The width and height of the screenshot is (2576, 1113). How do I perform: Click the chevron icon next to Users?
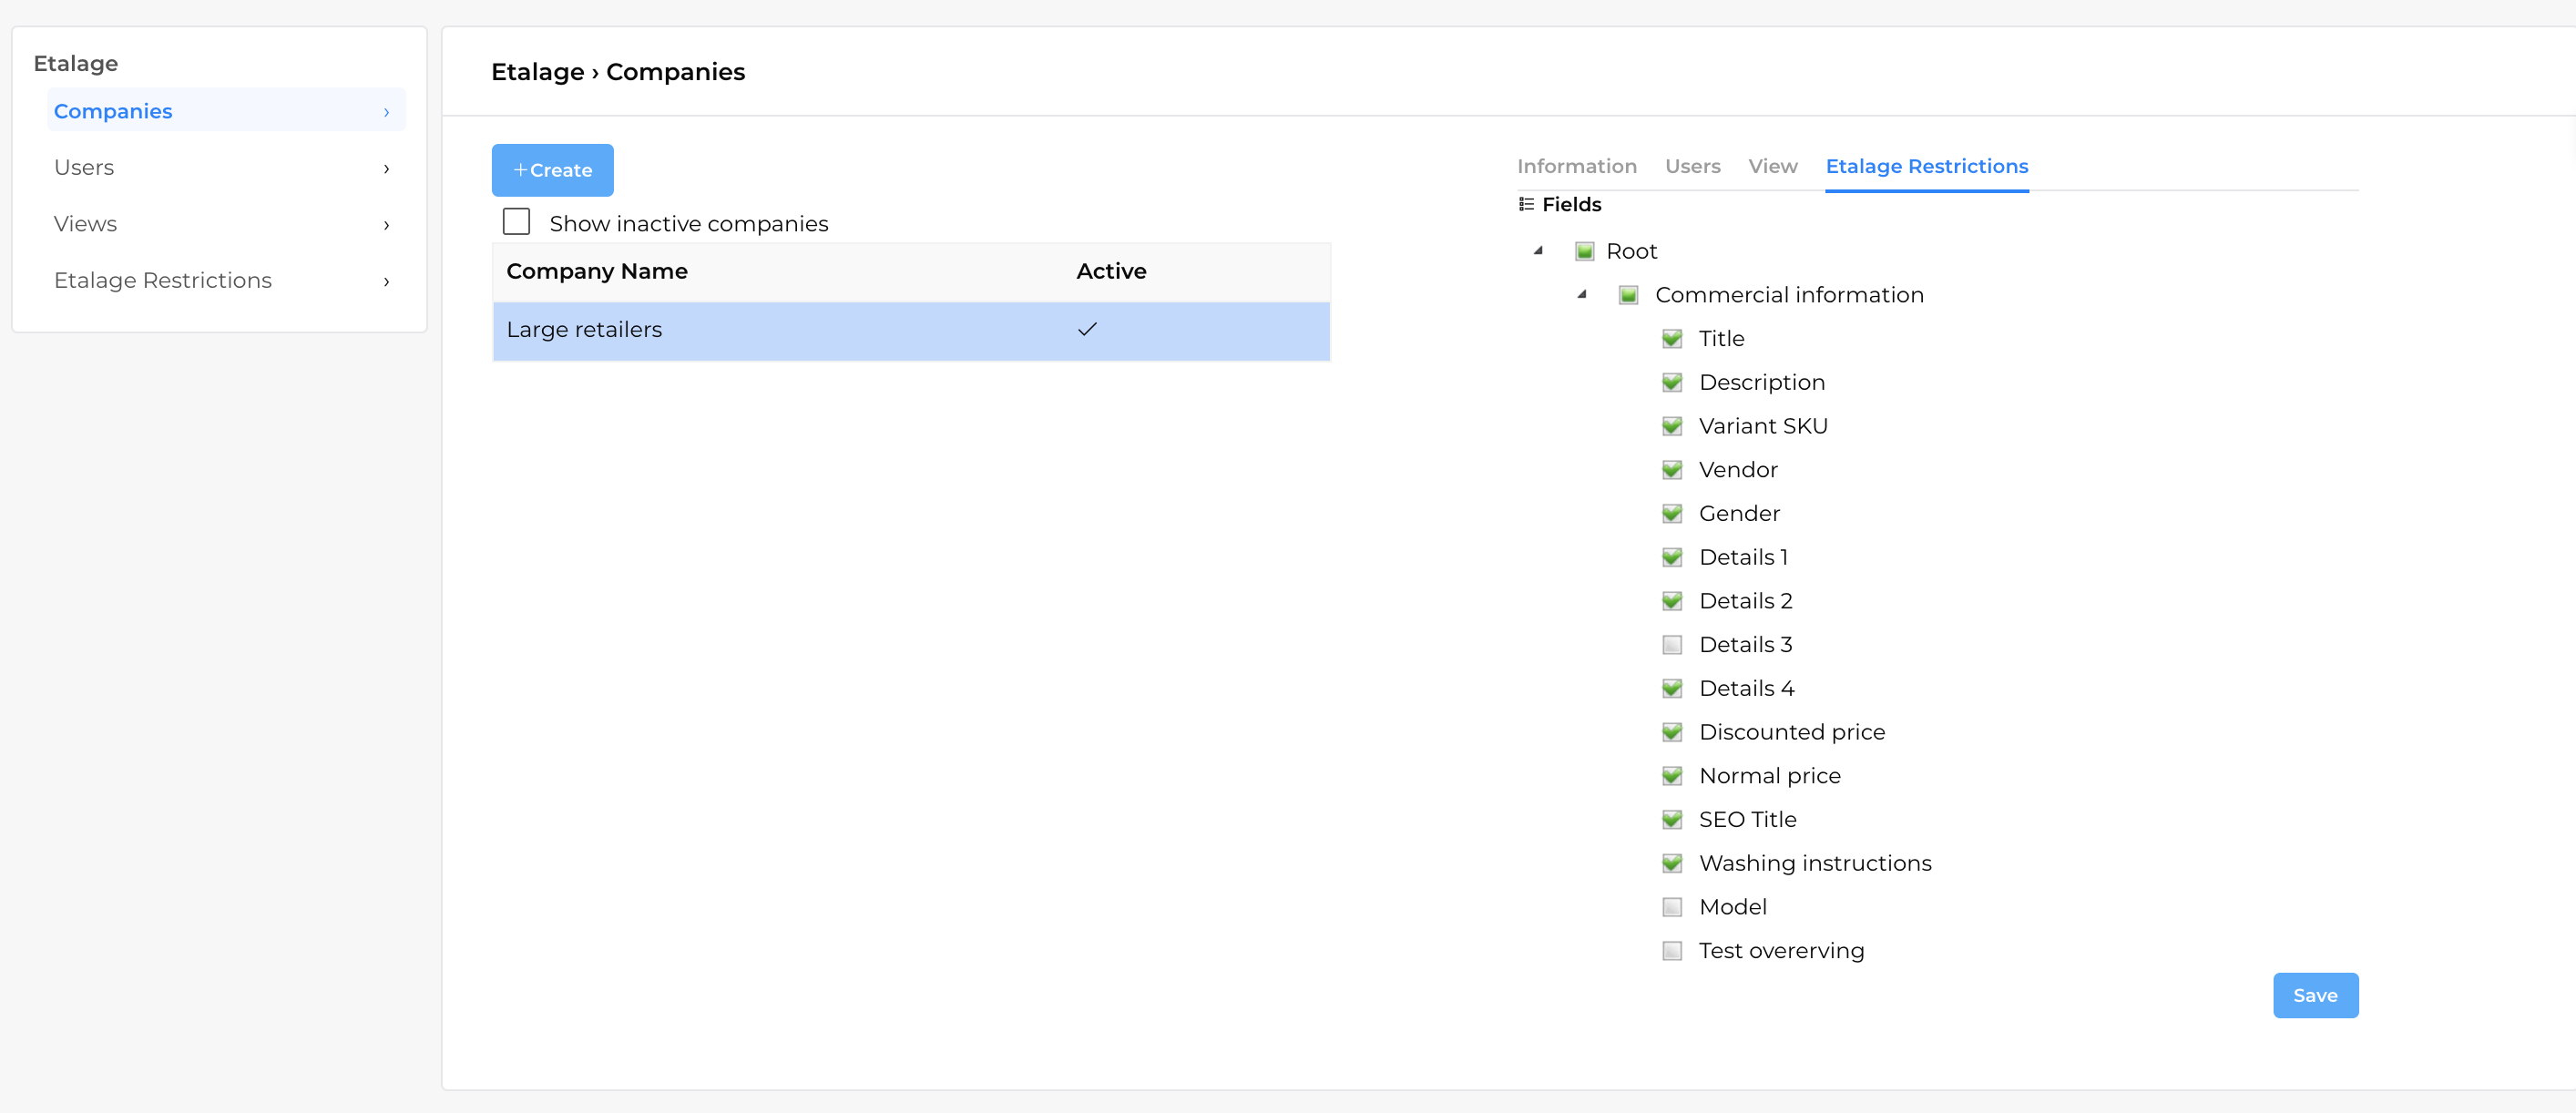pyautogui.click(x=386, y=168)
